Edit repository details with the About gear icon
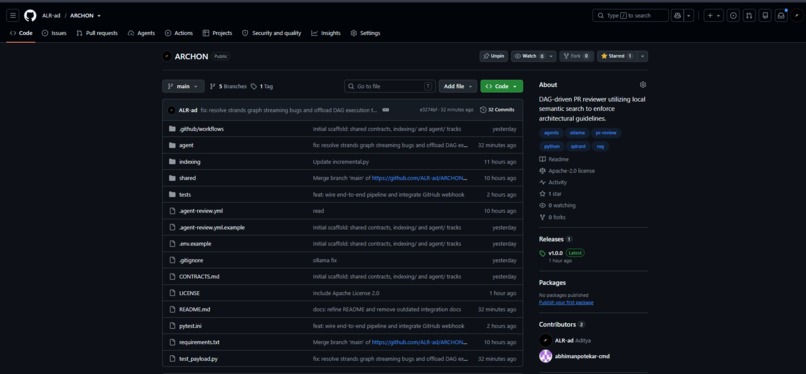This screenshot has width=806, height=374. click(643, 85)
